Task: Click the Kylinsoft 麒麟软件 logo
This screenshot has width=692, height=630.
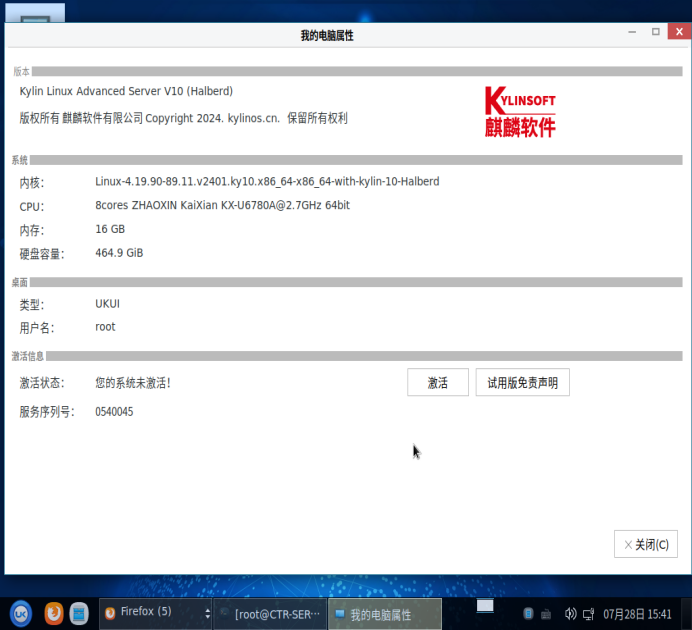Action: point(520,112)
